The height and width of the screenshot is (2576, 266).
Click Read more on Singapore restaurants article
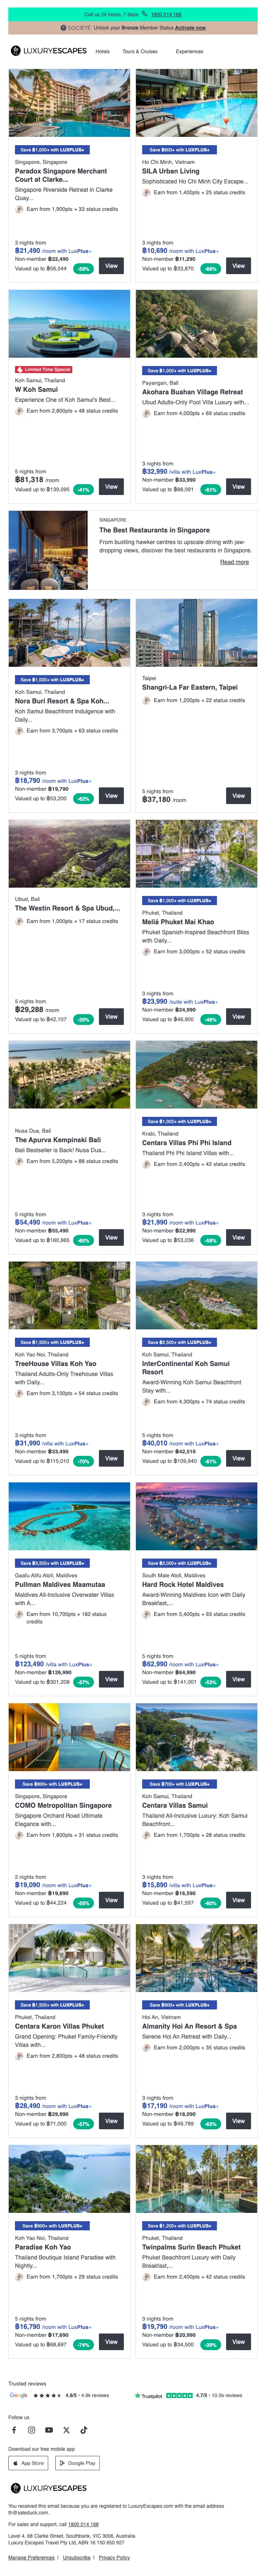point(234,562)
